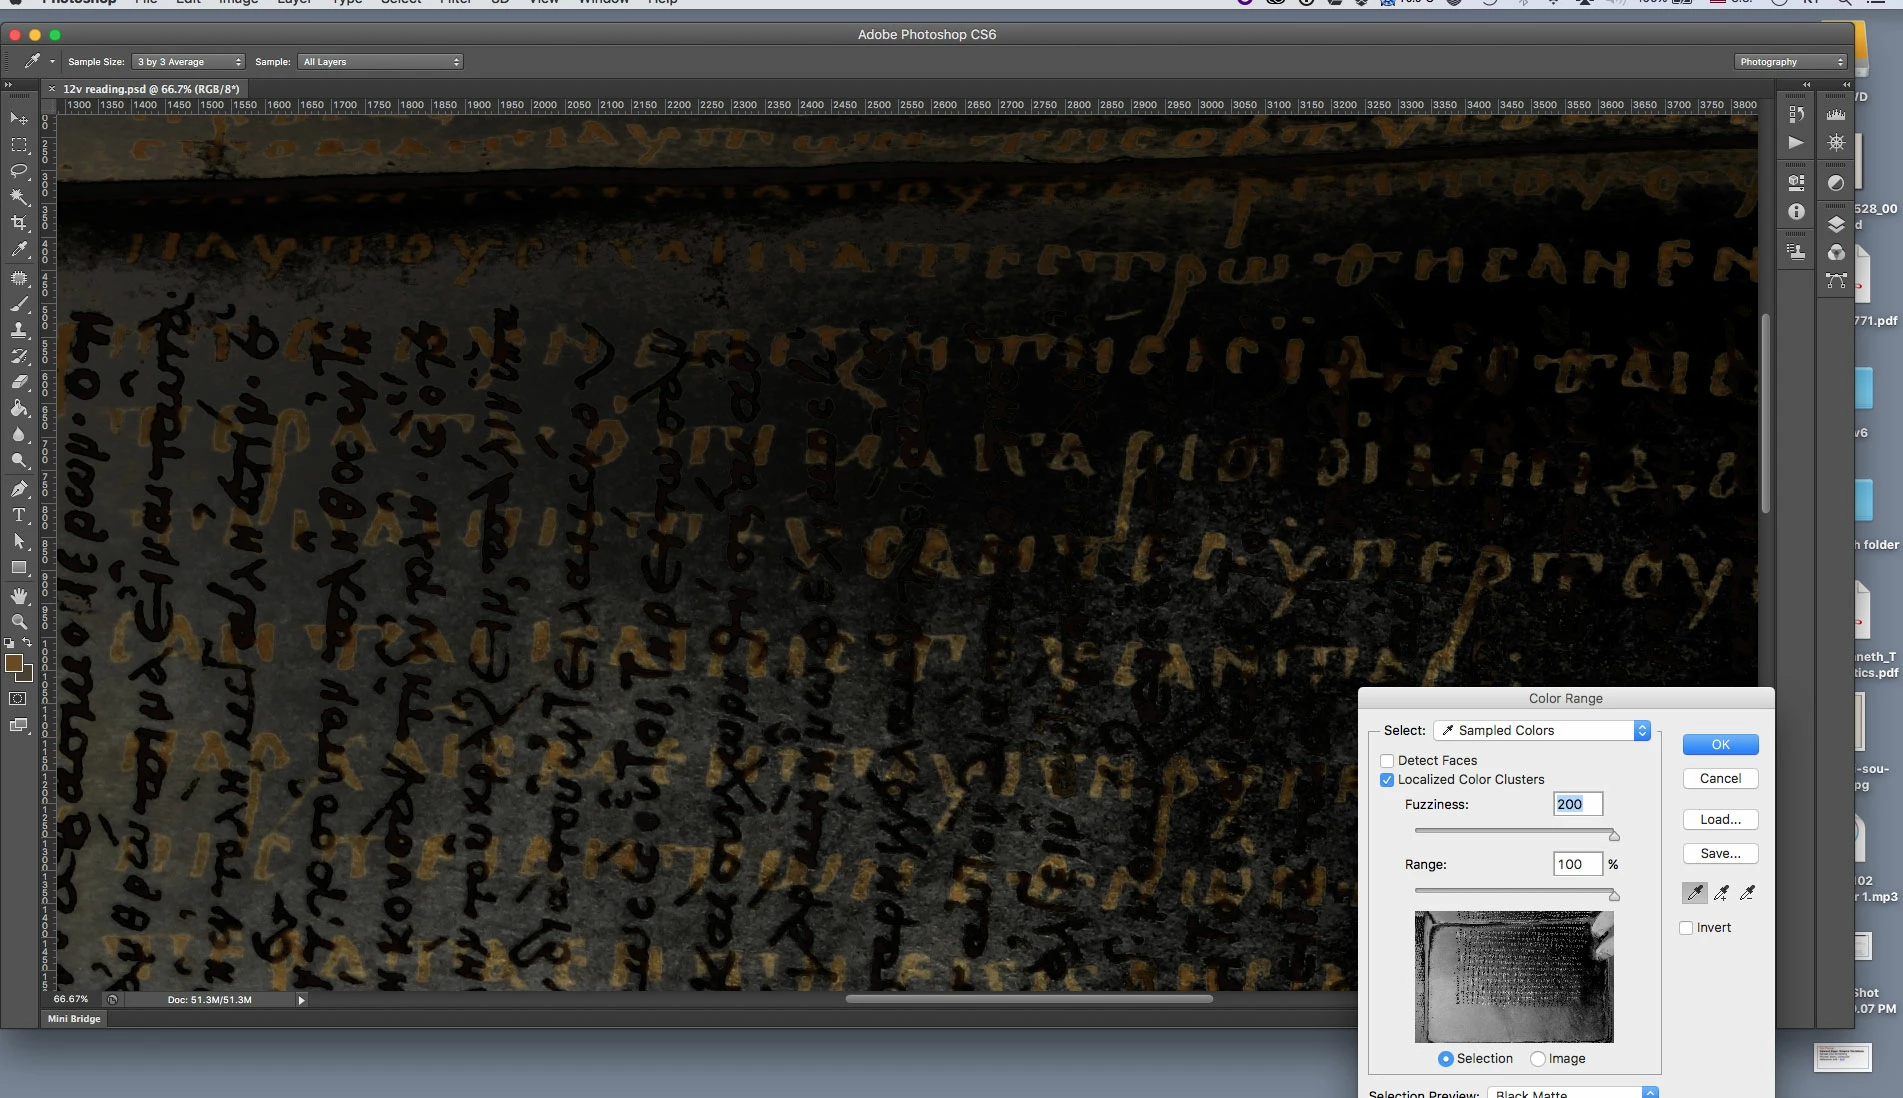Select the Paint Bucket tool

[18, 408]
